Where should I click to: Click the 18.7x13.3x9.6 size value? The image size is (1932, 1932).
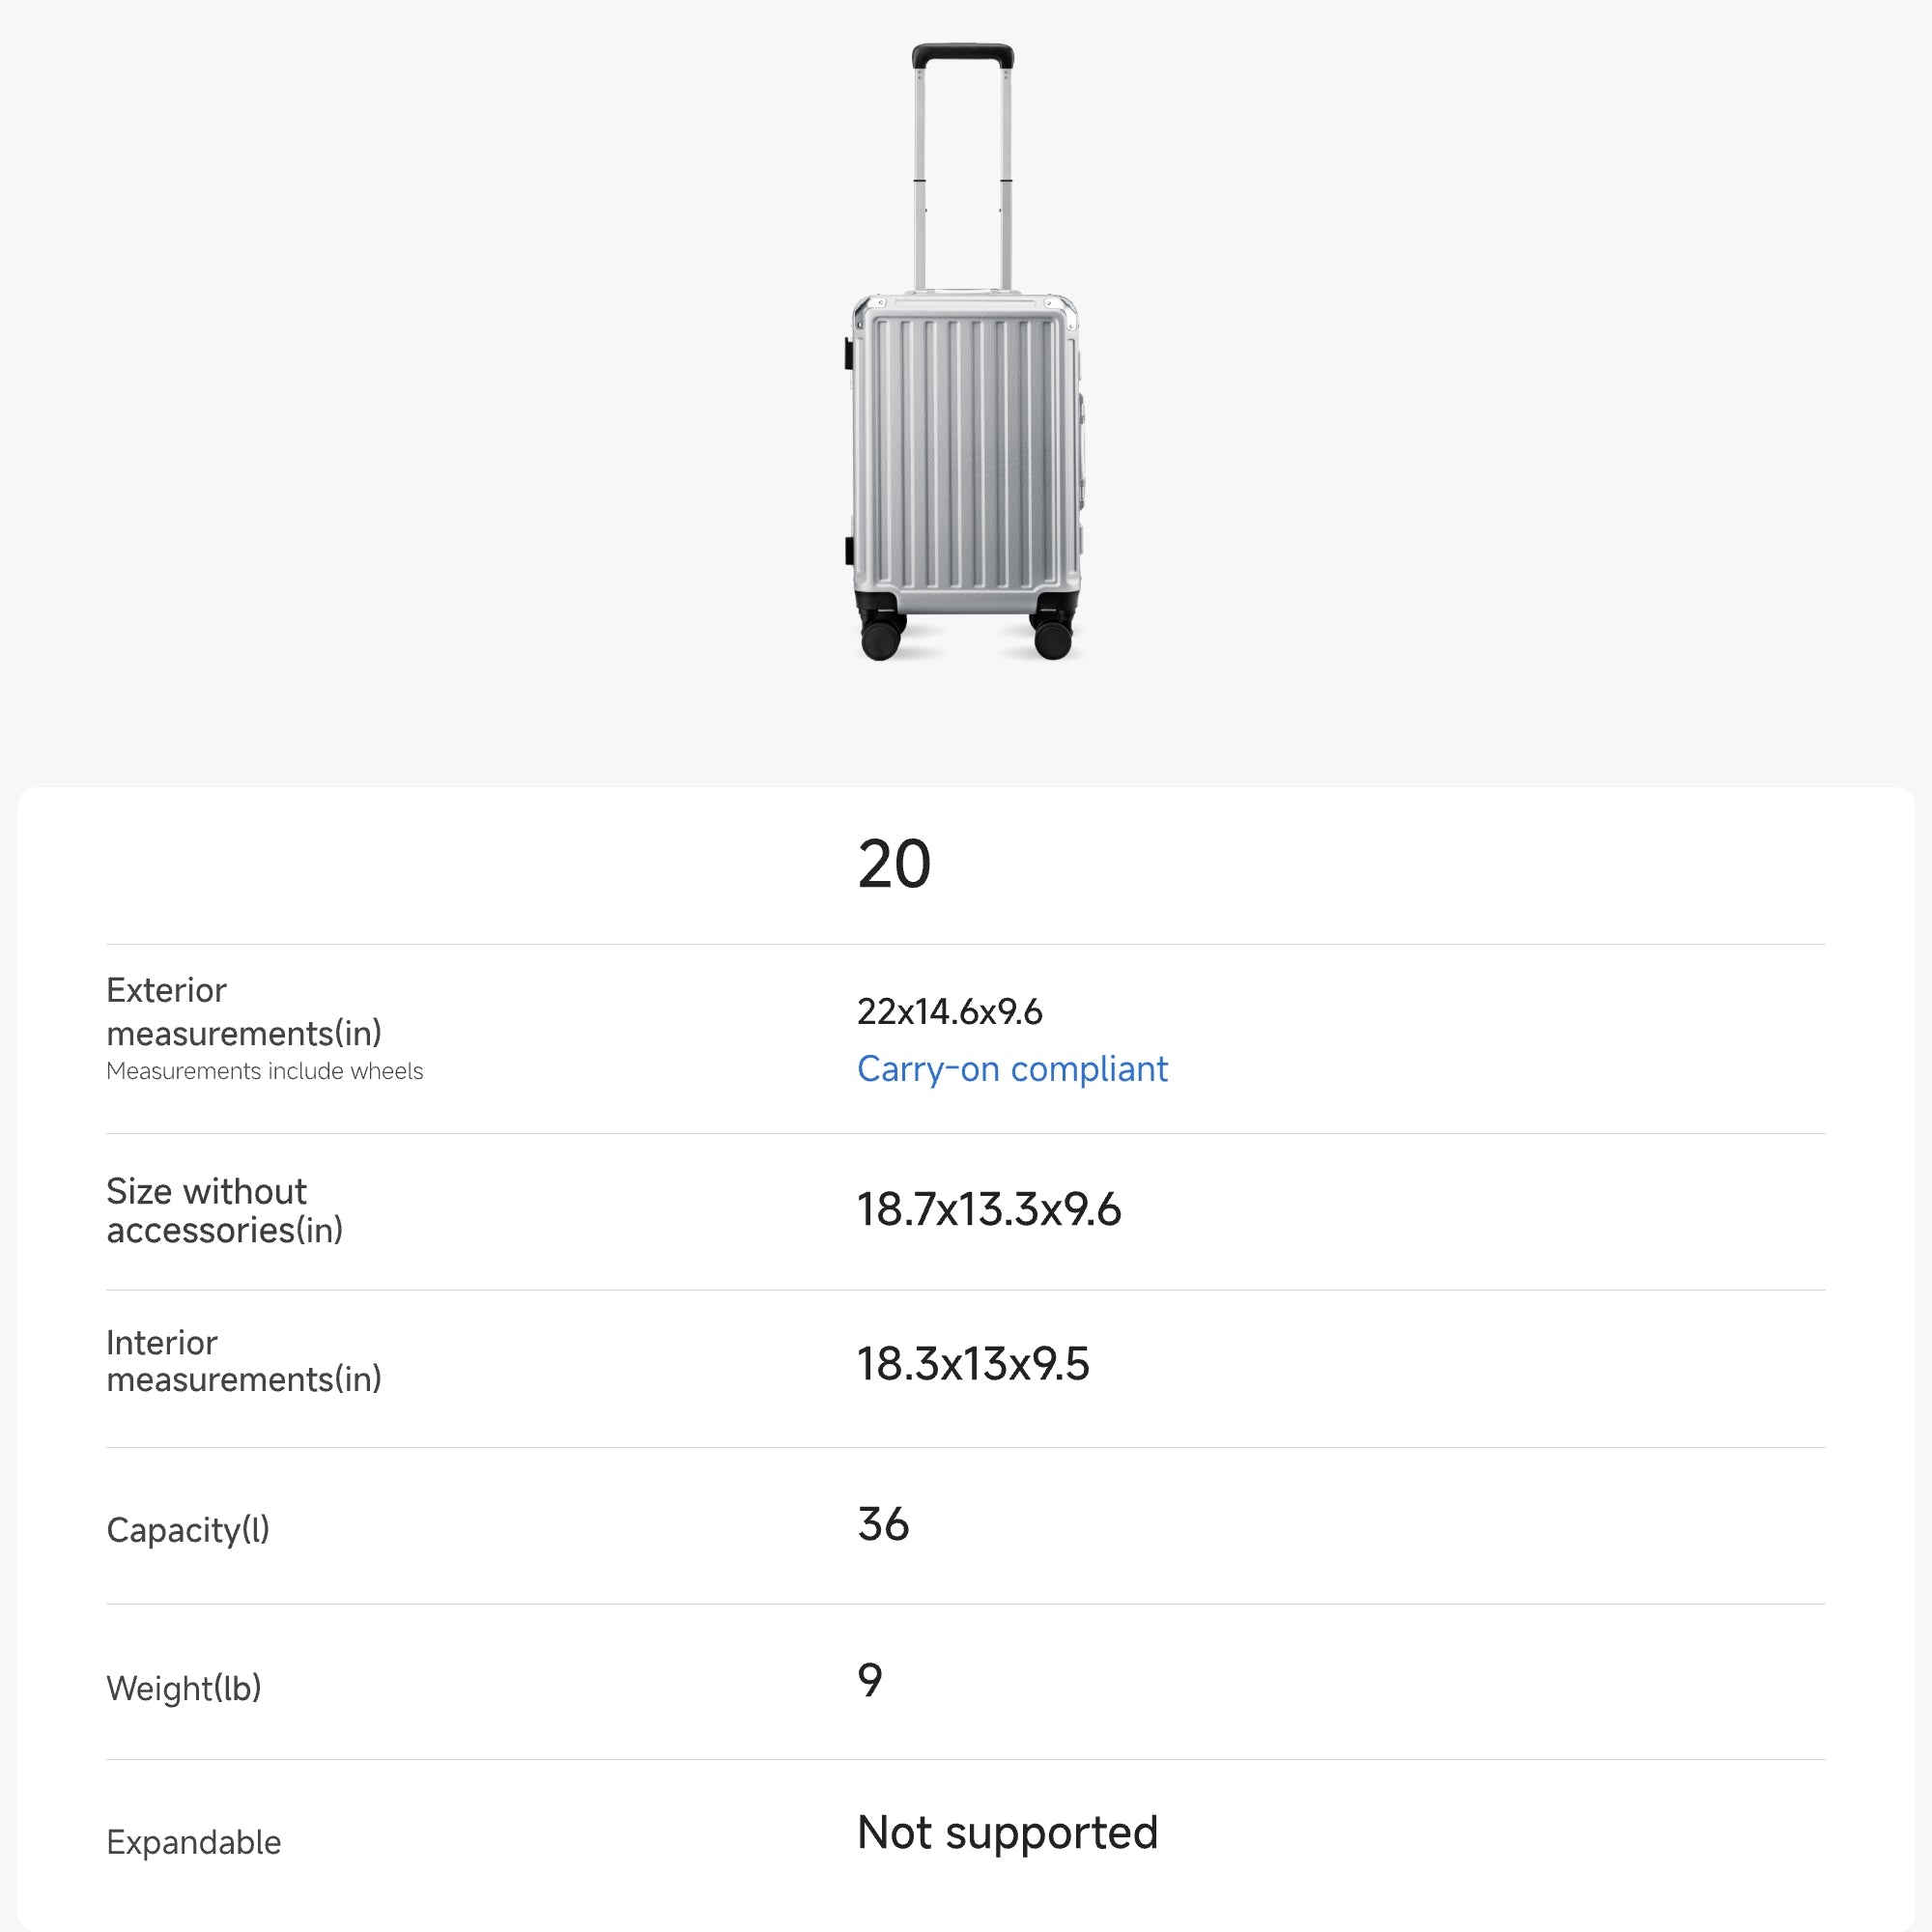[989, 1210]
